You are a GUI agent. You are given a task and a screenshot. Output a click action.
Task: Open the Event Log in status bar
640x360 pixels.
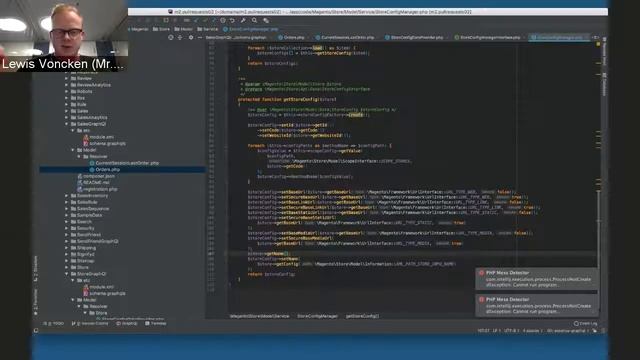click(x=585, y=323)
